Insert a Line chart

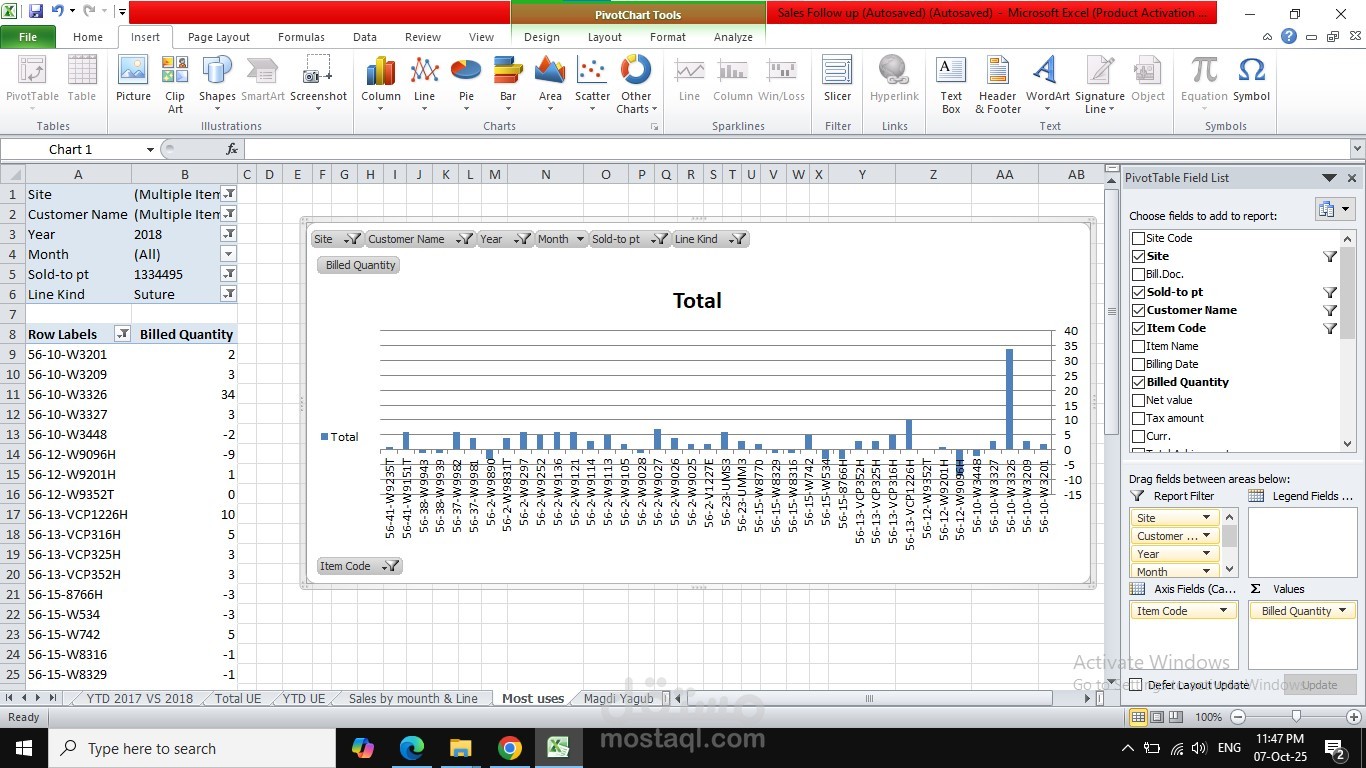click(x=425, y=85)
